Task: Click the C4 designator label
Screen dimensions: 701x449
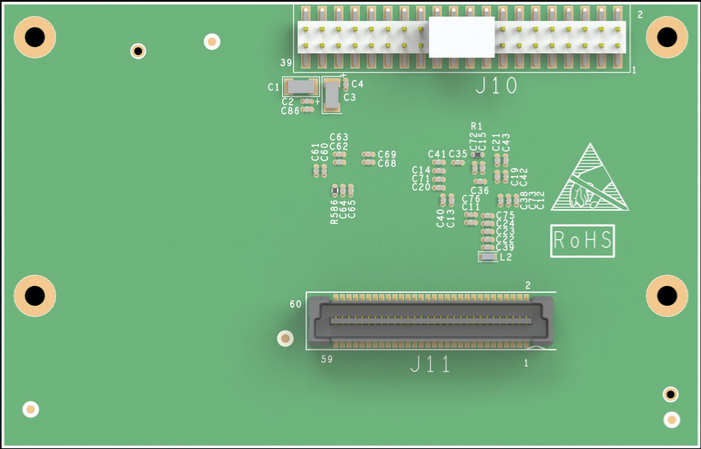Action: point(357,84)
